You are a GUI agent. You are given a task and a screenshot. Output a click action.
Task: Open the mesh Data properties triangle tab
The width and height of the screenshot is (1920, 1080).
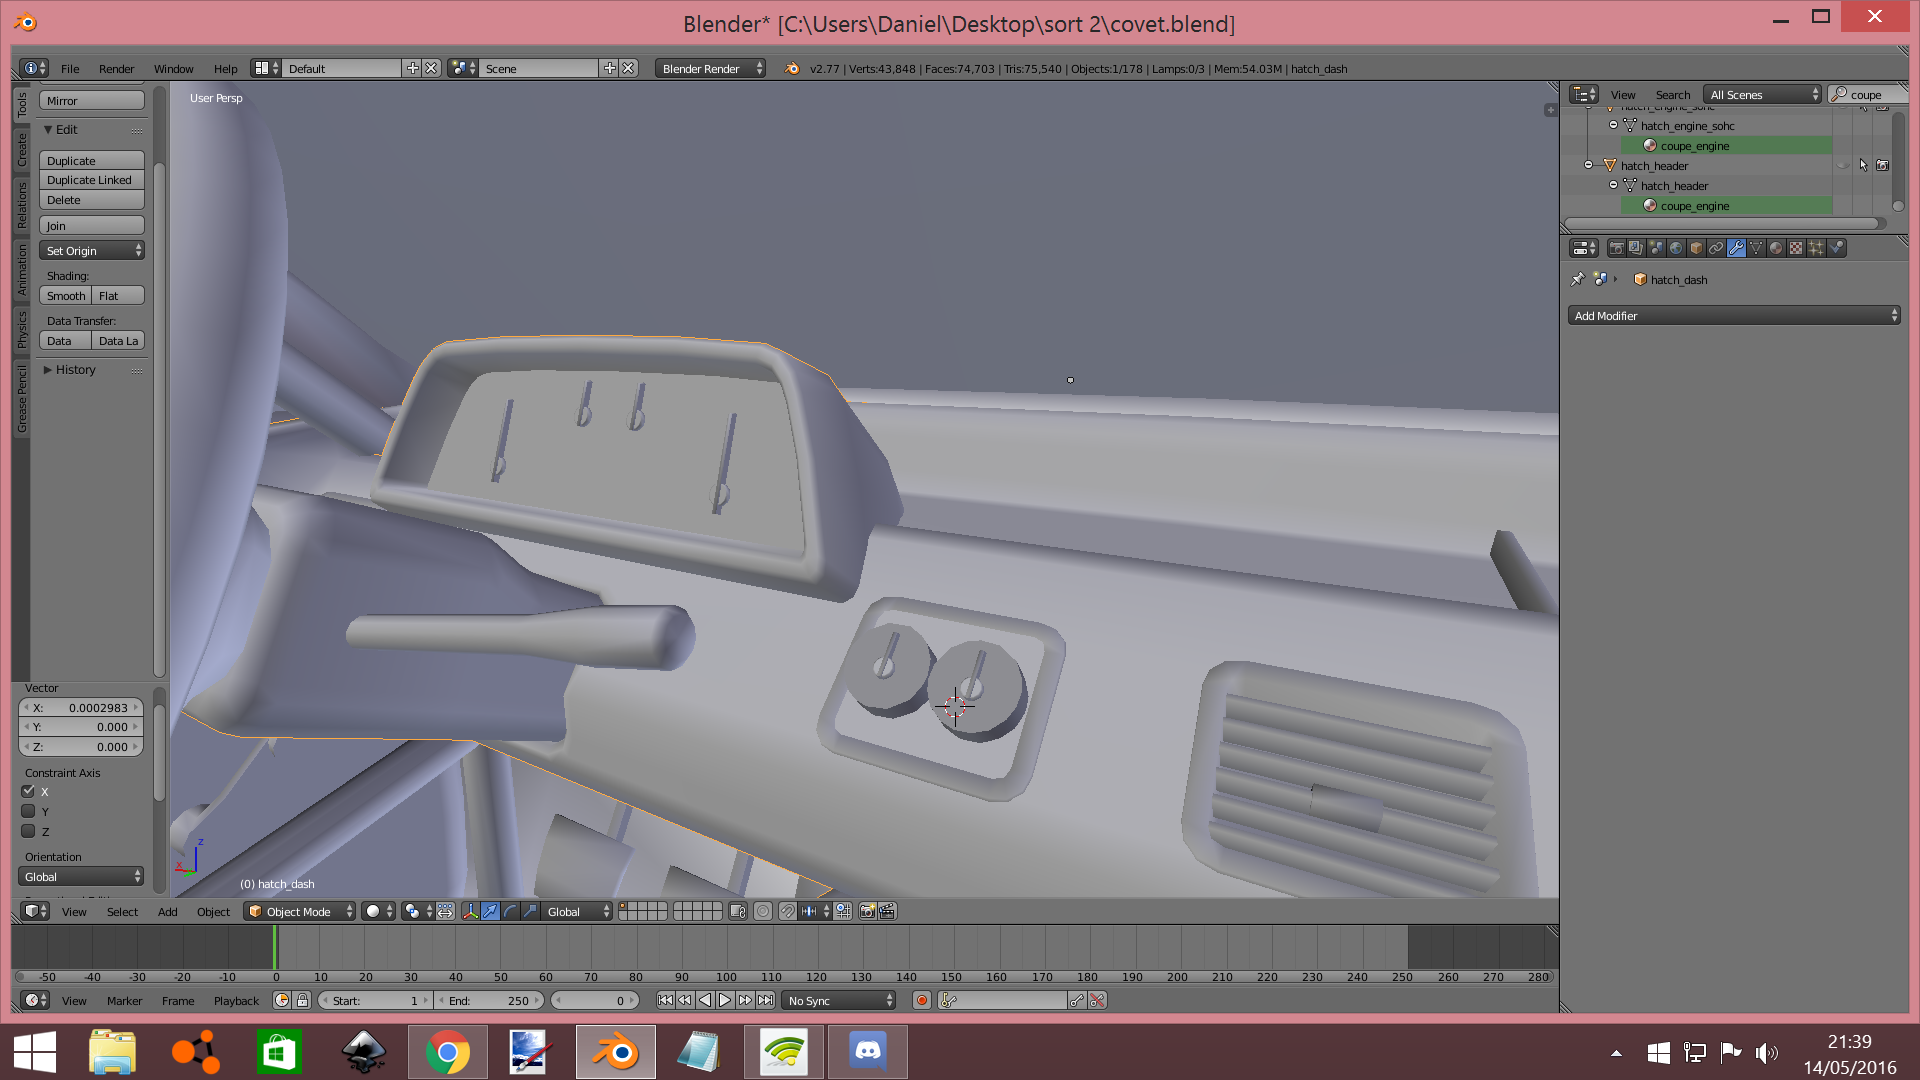[1756, 248]
